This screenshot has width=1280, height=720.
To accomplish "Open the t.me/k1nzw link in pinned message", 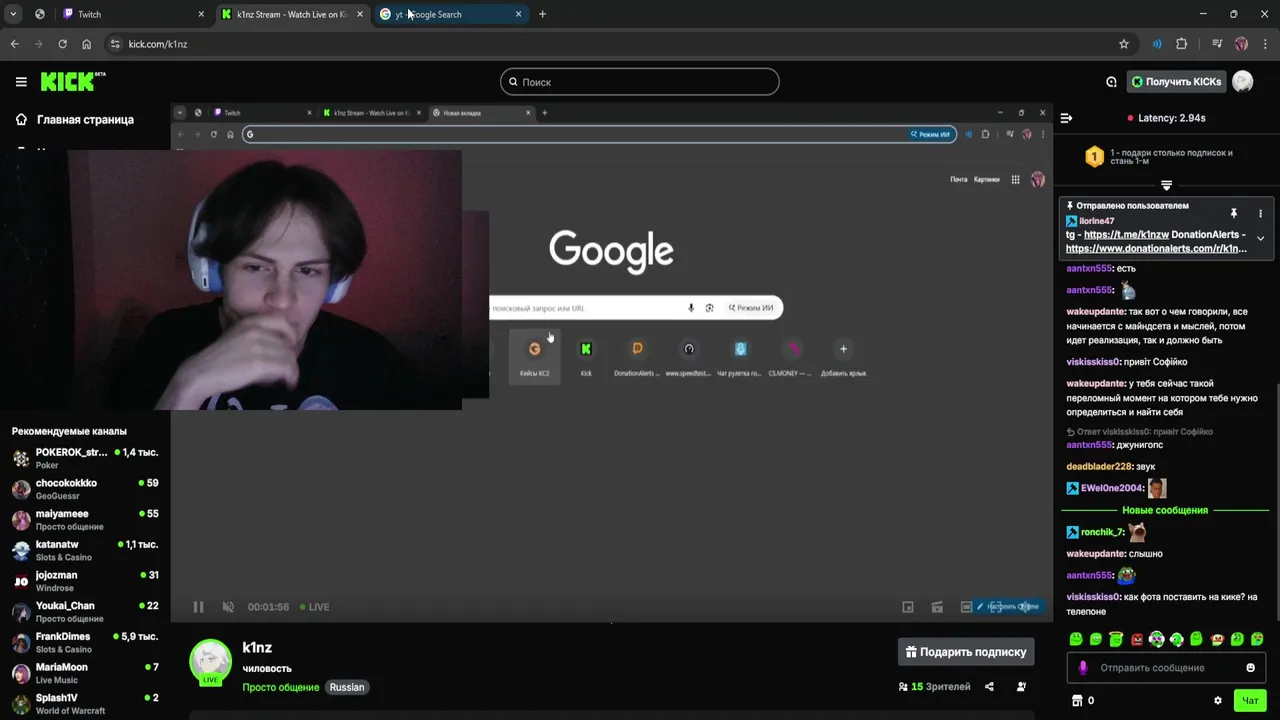I will tap(1126, 235).
